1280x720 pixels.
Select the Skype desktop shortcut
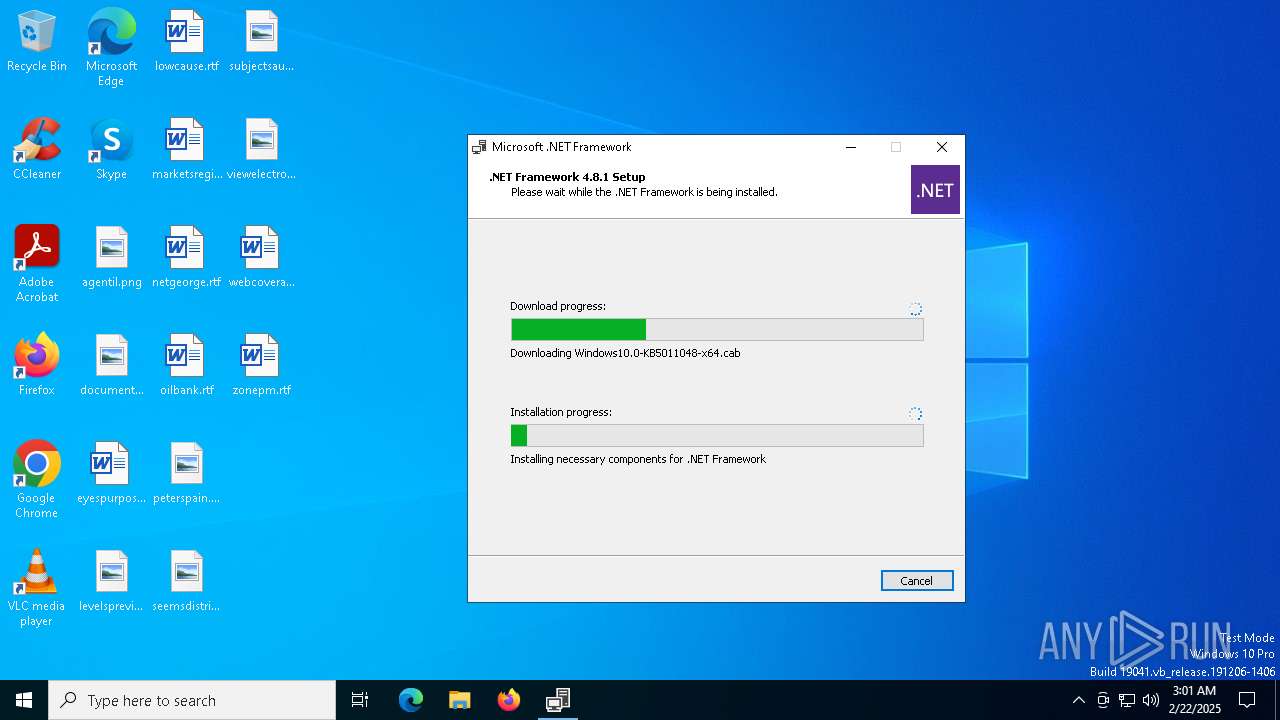pos(111,150)
